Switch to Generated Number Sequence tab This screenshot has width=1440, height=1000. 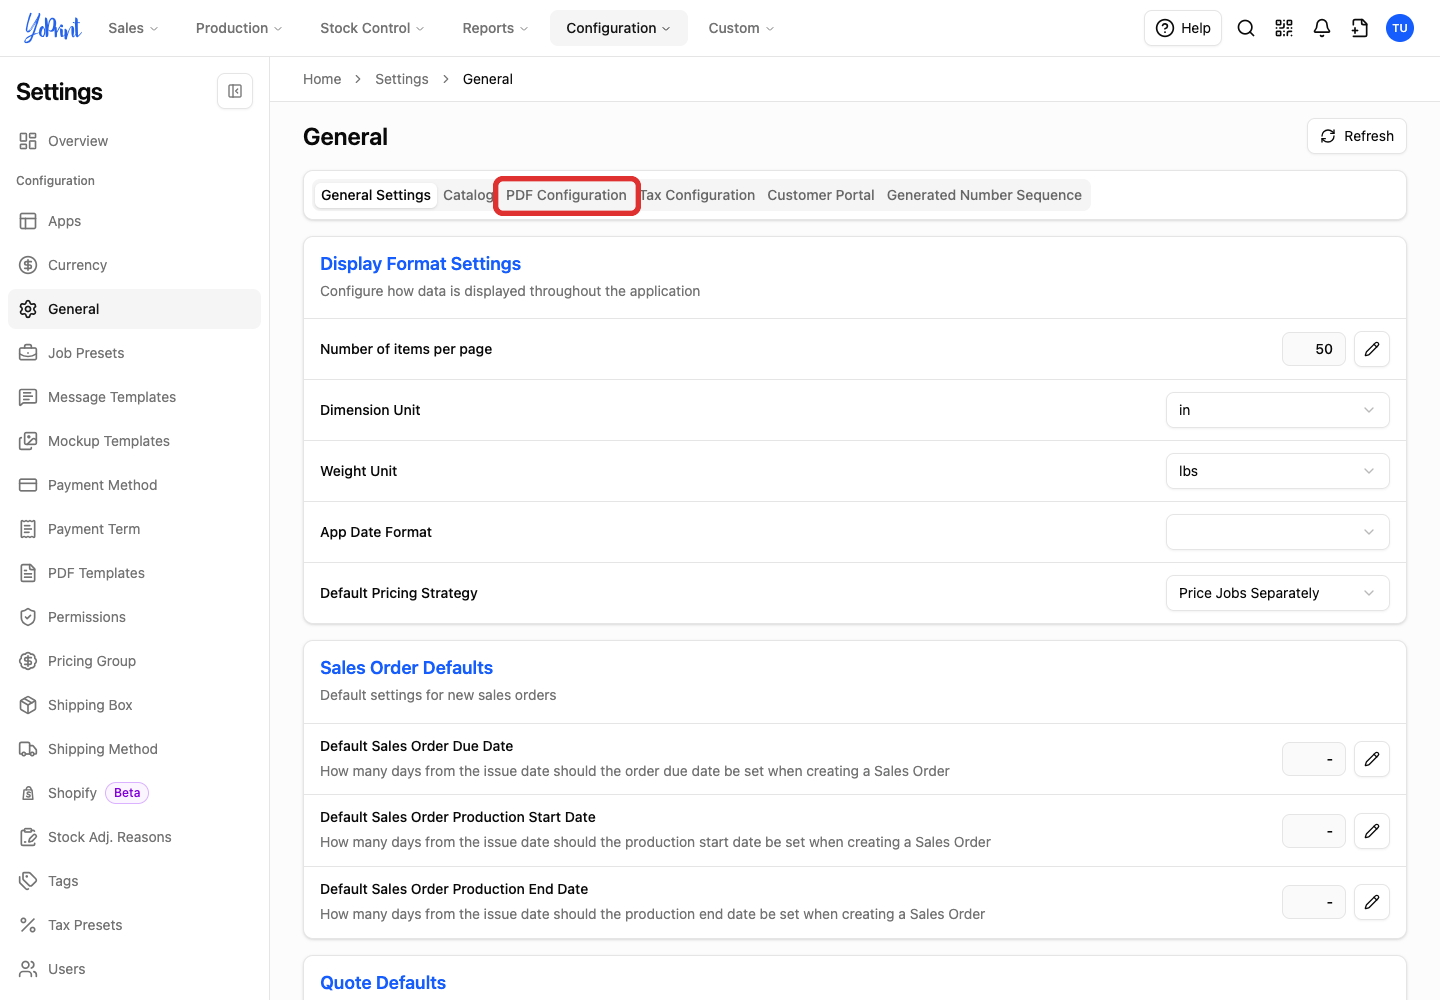point(984,195)
